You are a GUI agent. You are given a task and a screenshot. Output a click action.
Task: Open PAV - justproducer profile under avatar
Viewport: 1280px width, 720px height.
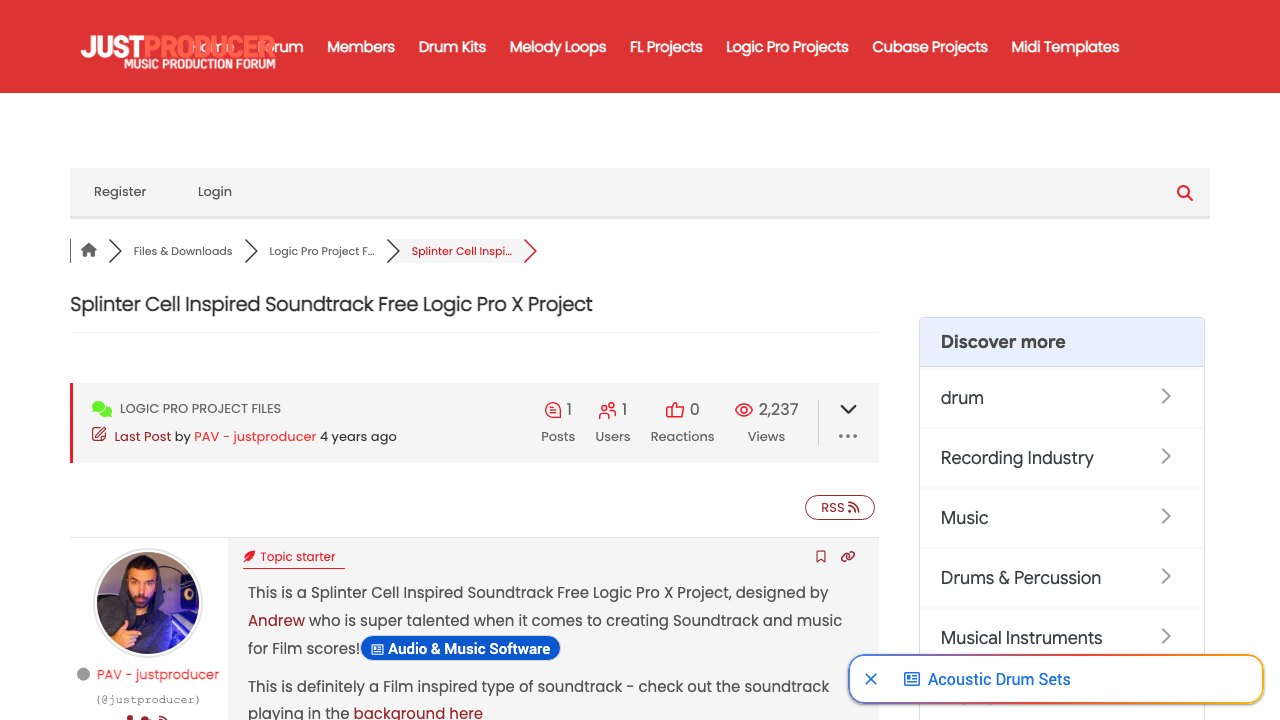tap(158, 675)
